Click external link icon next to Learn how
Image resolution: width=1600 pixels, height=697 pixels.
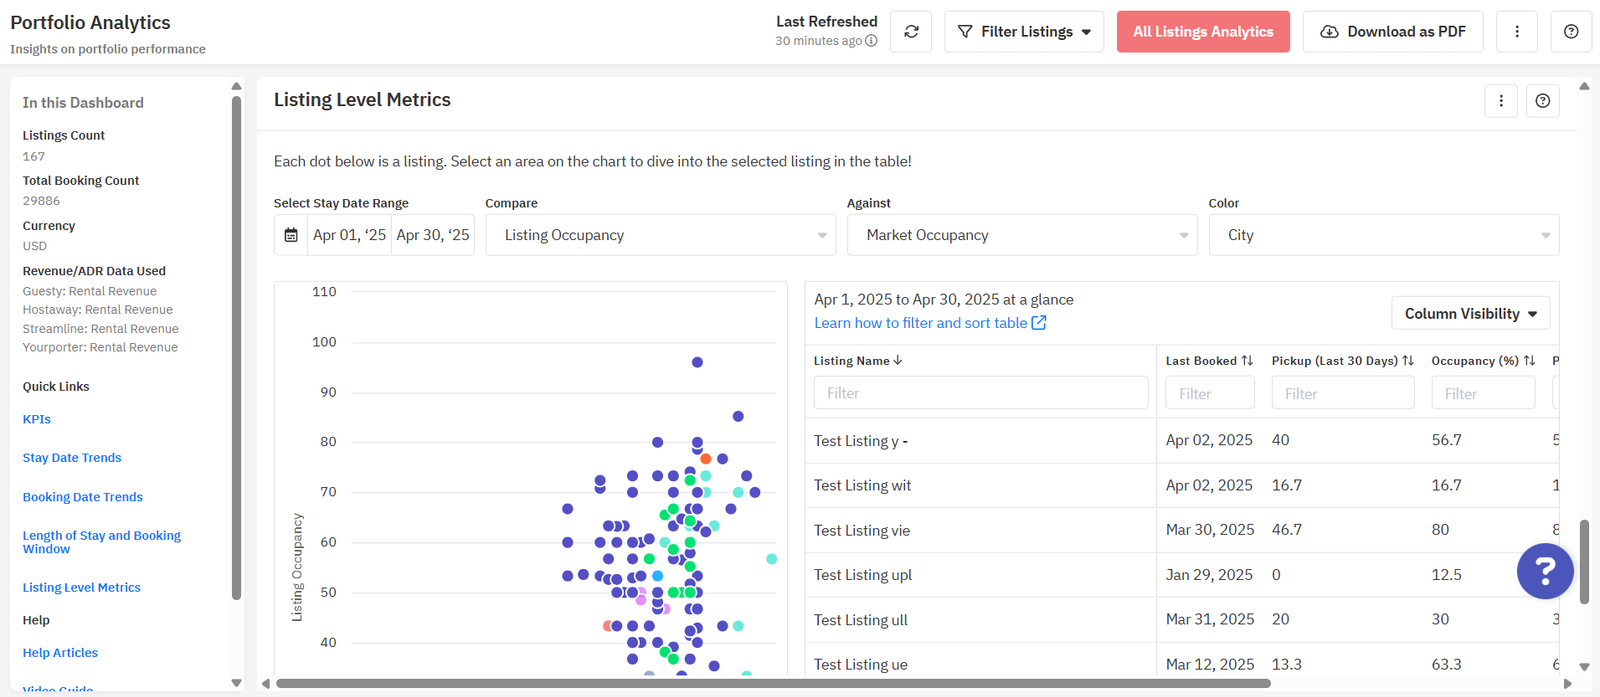tap(1039, 323)
